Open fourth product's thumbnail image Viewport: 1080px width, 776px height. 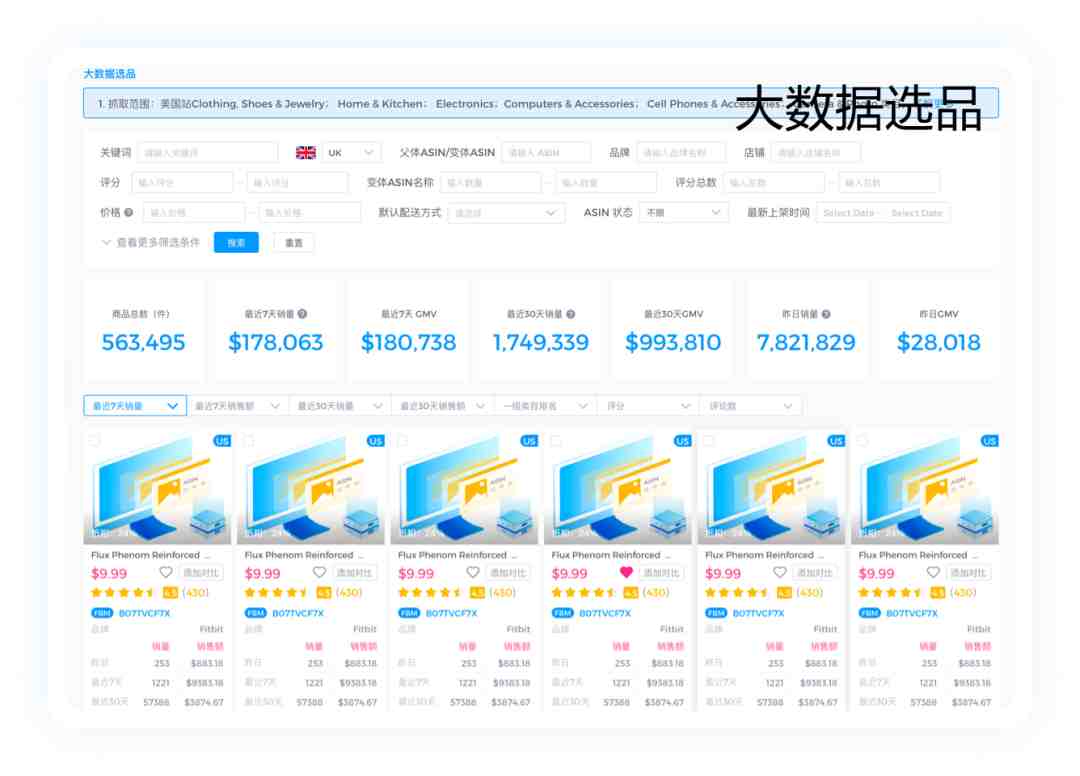(618, 487)
